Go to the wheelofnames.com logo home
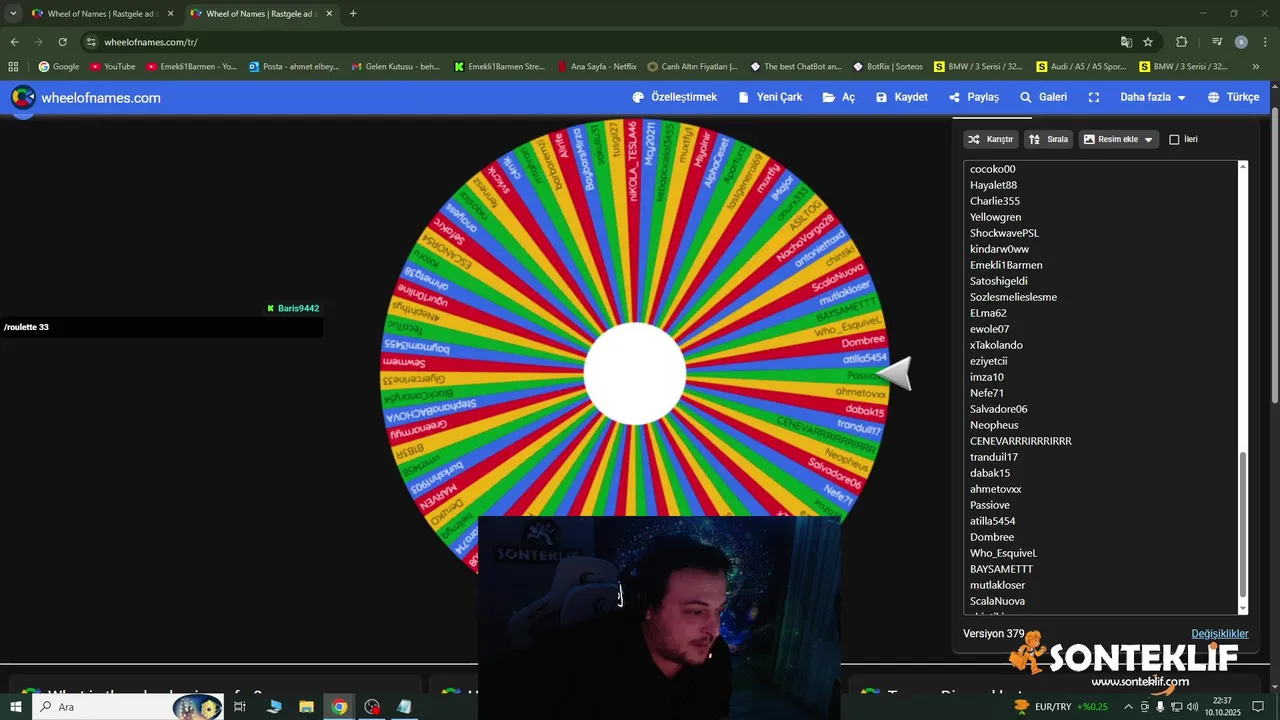The image size is (1280, 720). point(86,97)
